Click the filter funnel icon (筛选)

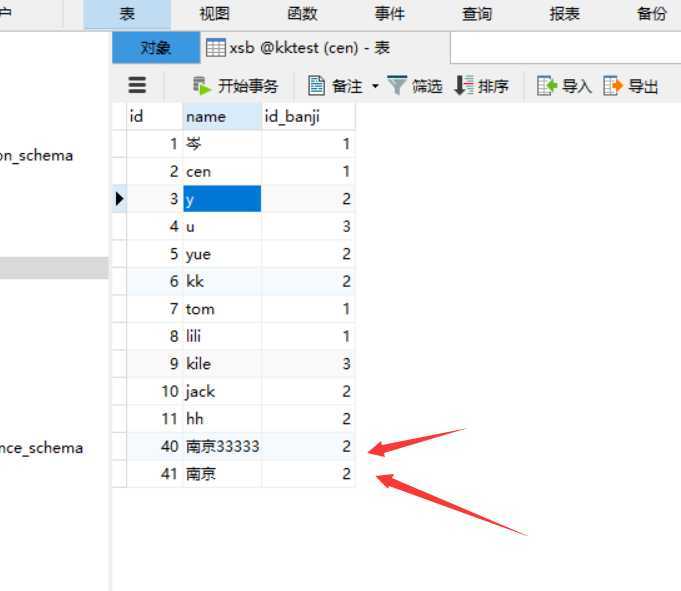click(x=397, y=85)
